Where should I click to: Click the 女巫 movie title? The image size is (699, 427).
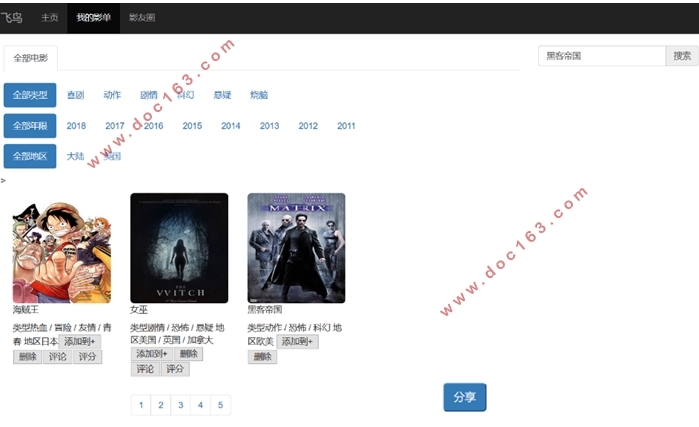point(139,309)
